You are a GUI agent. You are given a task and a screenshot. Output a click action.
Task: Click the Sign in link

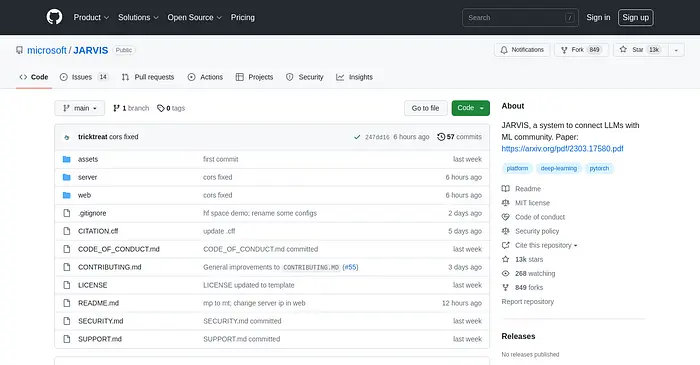tap(598, 17)
